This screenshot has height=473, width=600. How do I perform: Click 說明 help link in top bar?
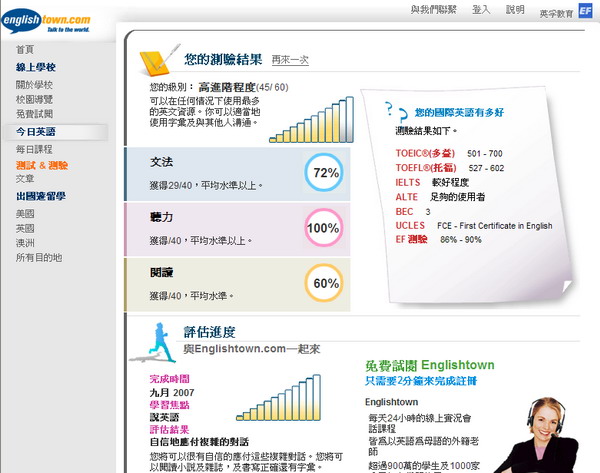click(515, 10)
